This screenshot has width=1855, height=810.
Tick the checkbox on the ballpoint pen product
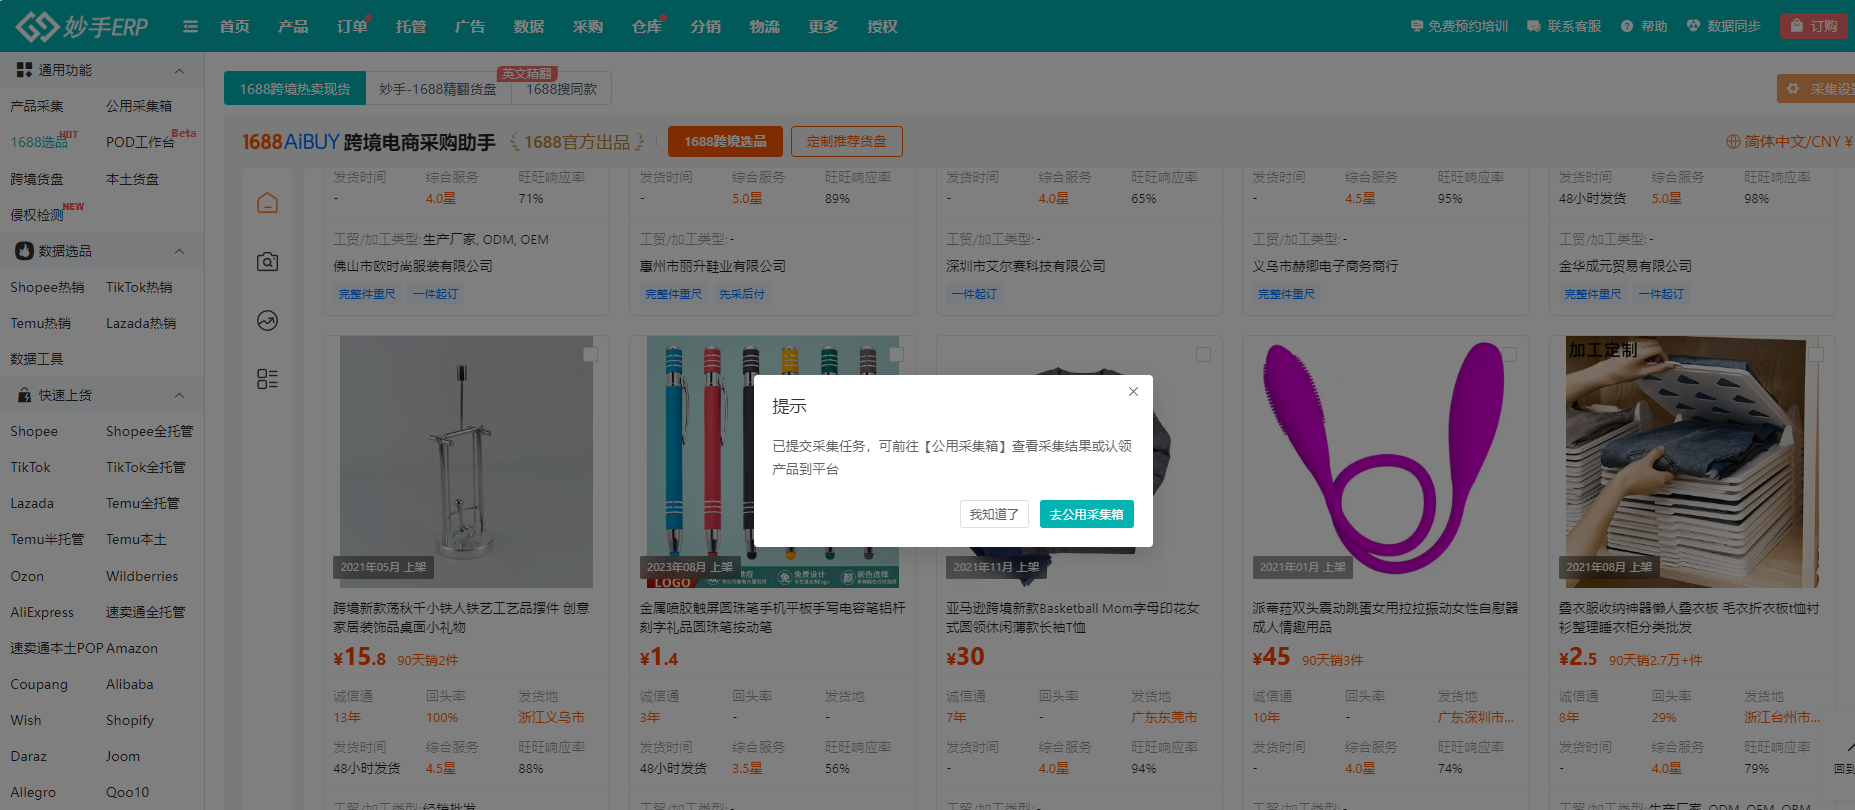coord(896,354)
